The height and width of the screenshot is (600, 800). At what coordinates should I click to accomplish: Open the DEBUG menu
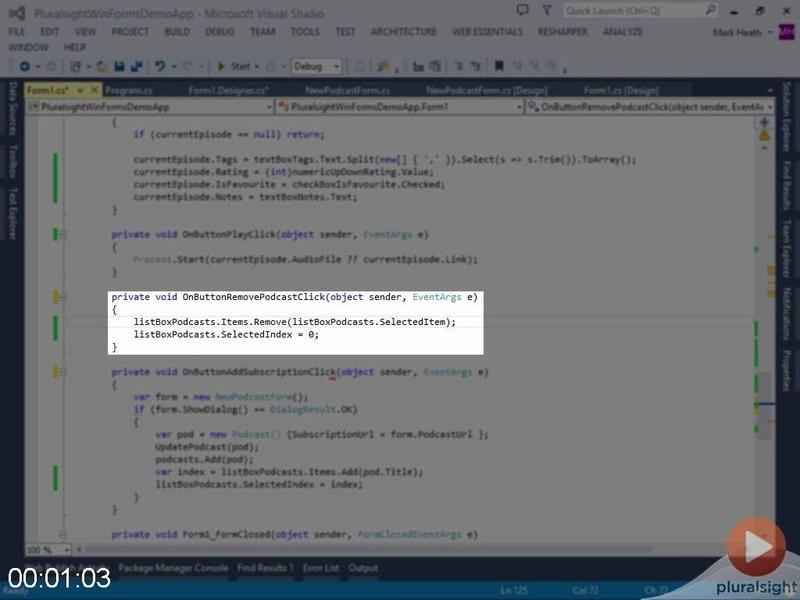tap(219, 32)
